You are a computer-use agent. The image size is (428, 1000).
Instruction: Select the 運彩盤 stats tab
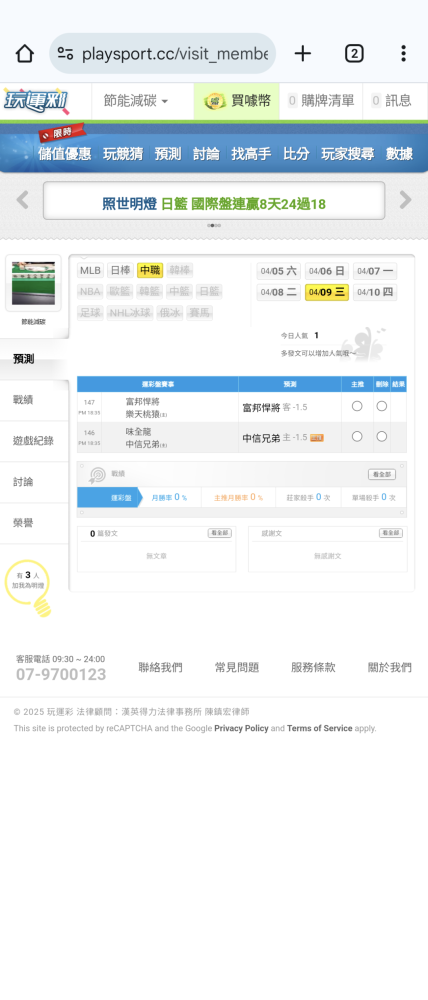110,497
